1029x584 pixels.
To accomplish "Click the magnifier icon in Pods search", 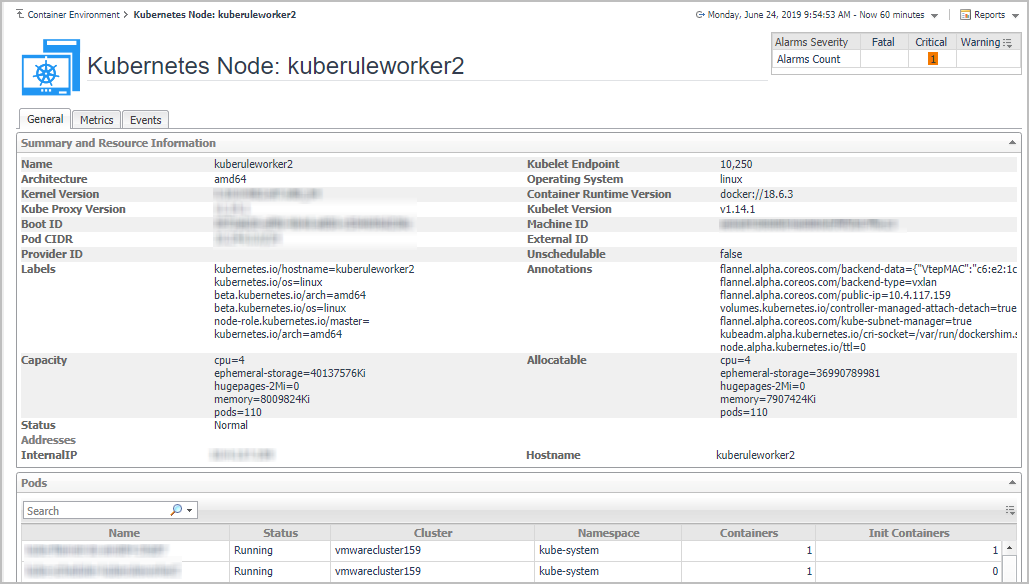I will 176,510.
